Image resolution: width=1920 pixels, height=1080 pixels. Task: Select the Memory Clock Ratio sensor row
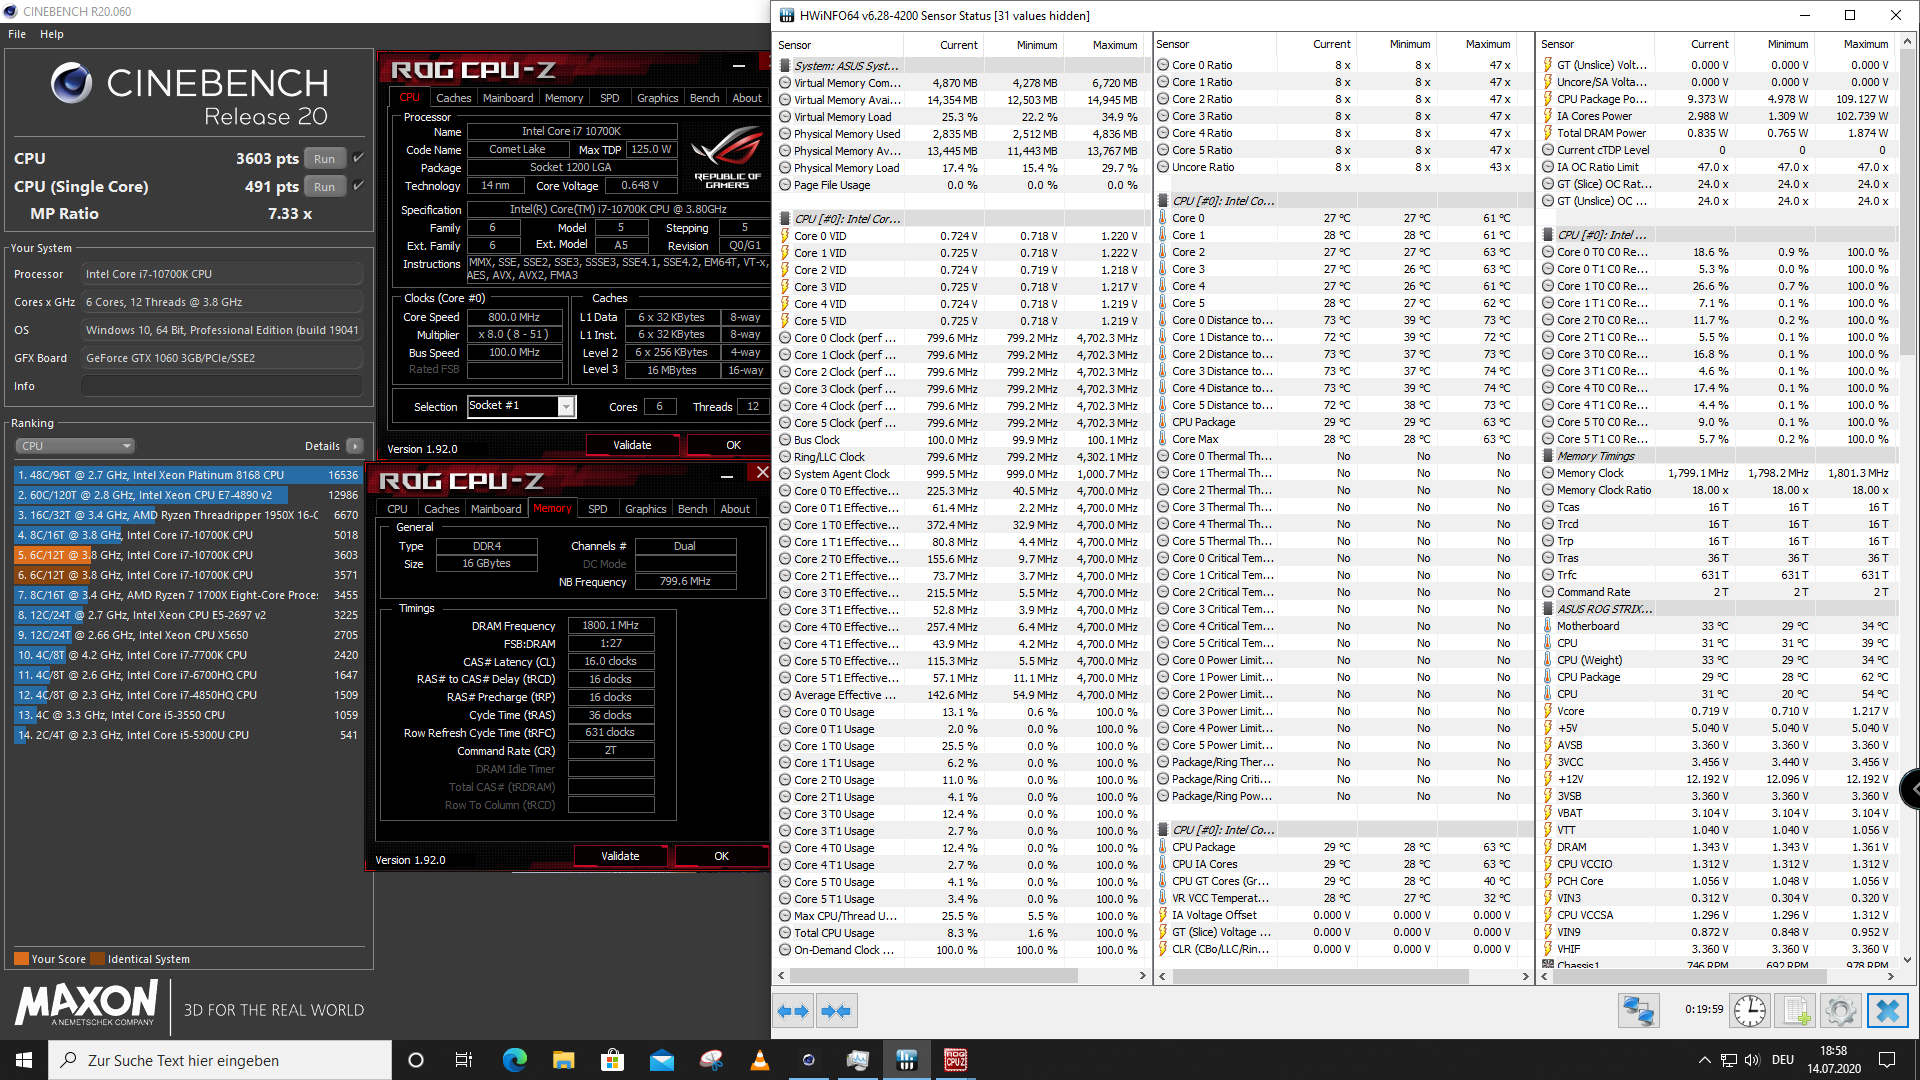1716,490
